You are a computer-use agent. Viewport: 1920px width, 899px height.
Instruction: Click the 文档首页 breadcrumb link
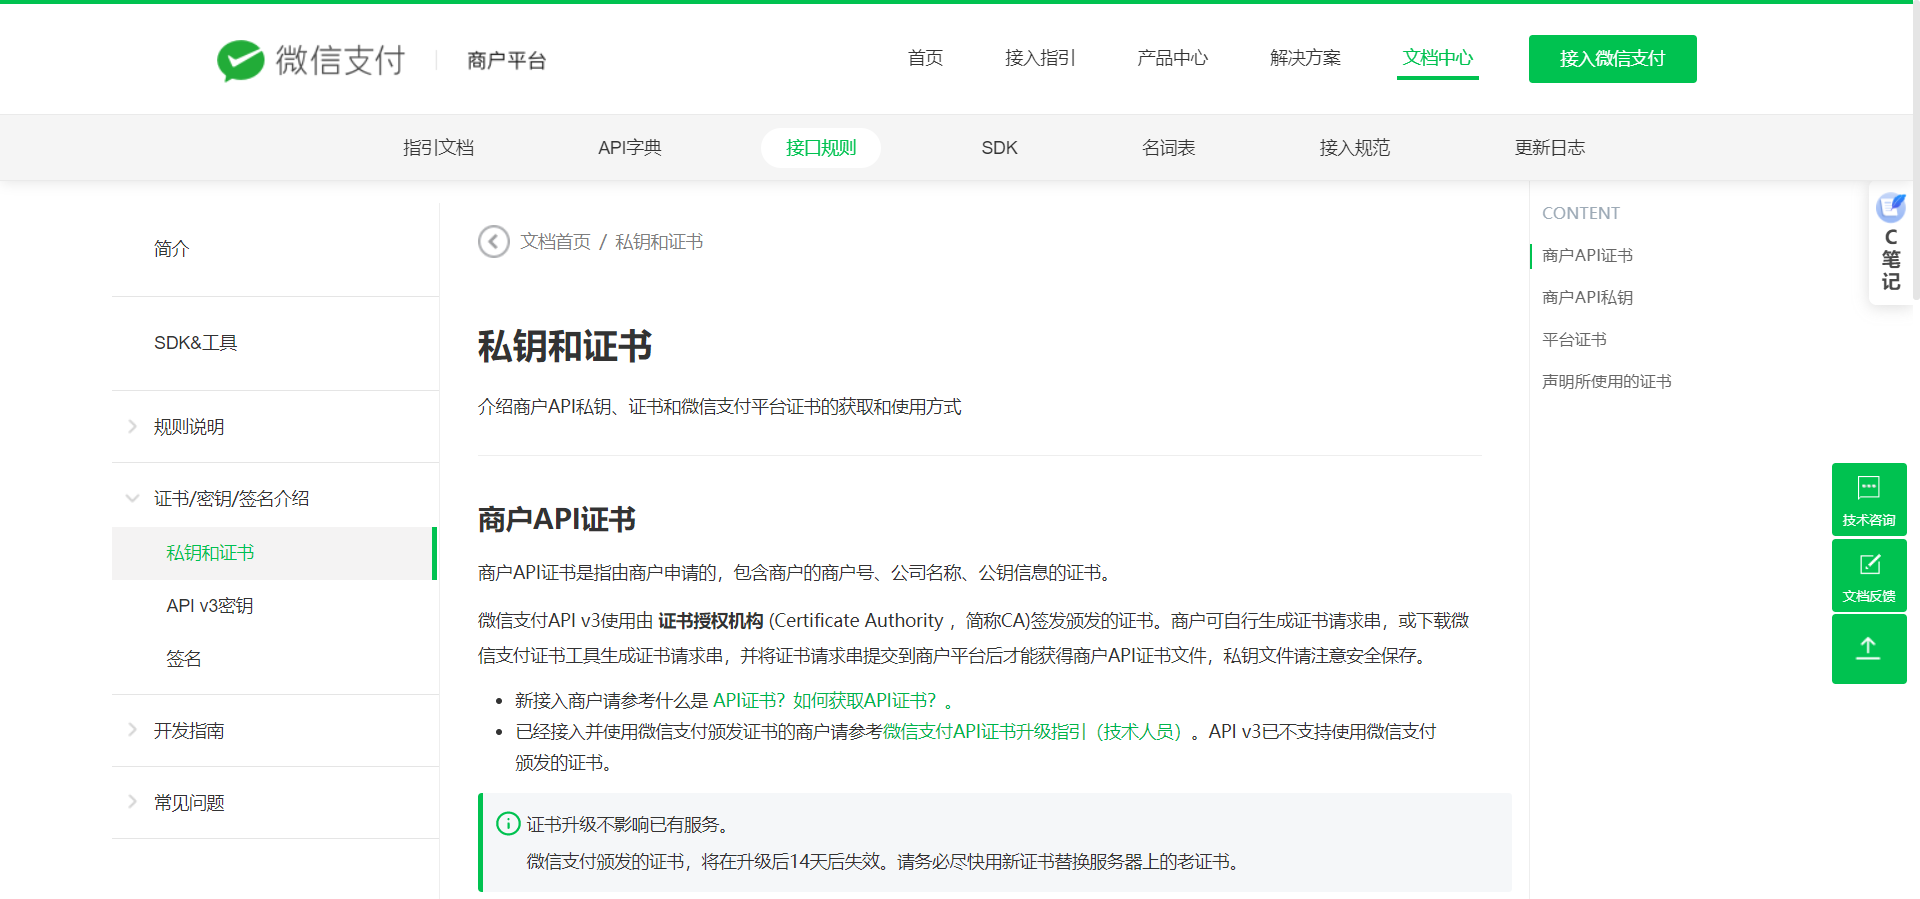coord(555,242)
